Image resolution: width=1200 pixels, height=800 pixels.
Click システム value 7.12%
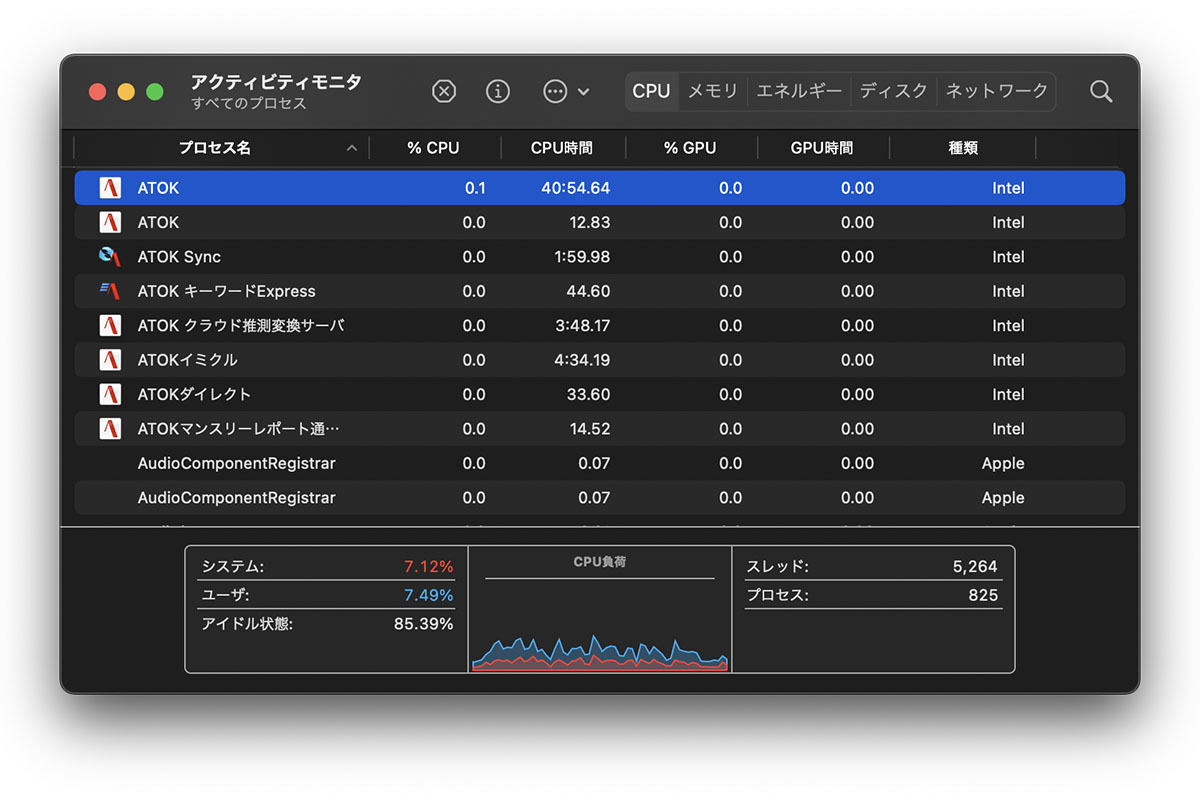(428, 566)
